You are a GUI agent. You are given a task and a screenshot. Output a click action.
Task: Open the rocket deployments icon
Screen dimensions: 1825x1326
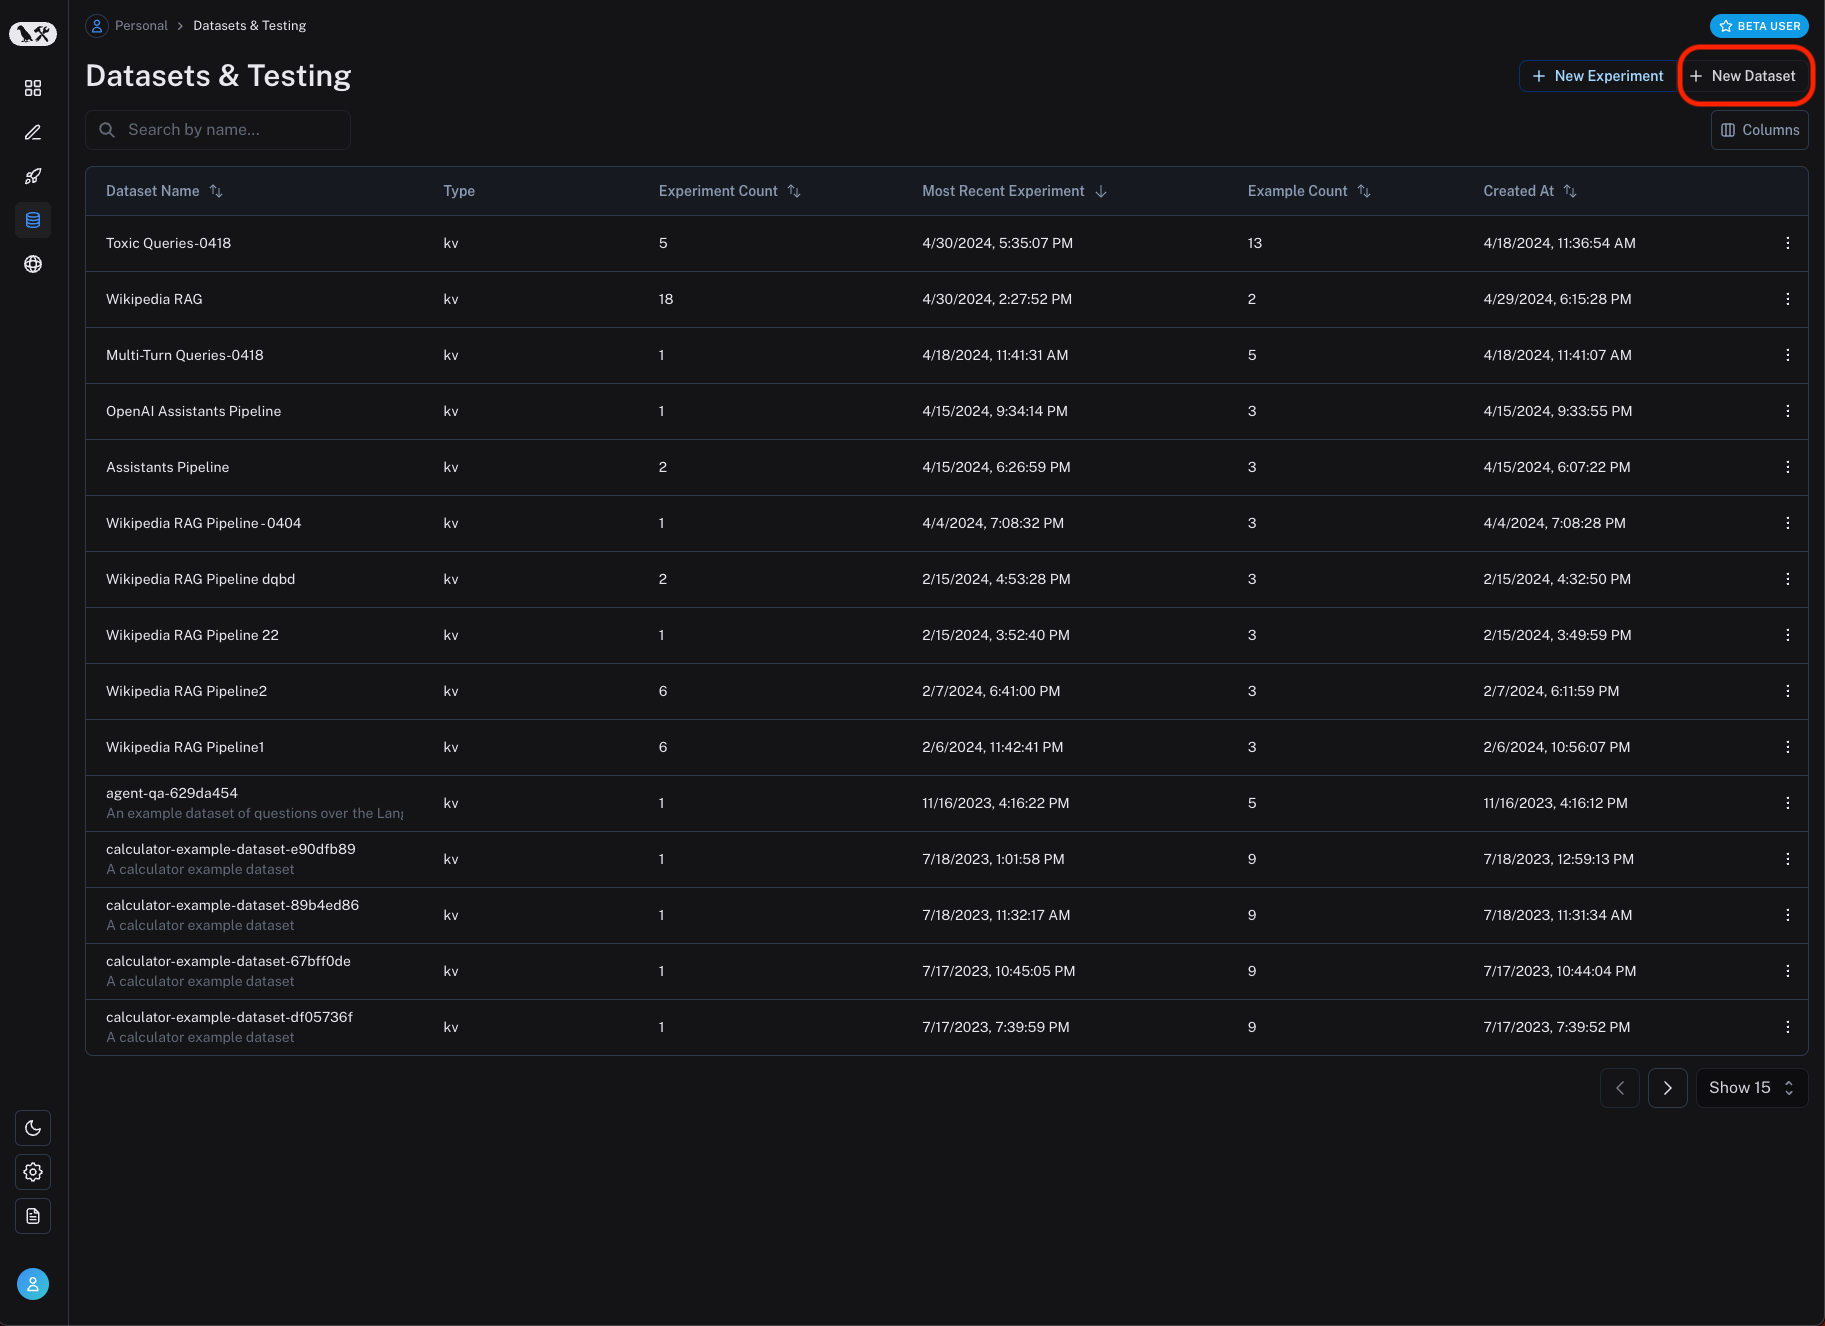33,176
